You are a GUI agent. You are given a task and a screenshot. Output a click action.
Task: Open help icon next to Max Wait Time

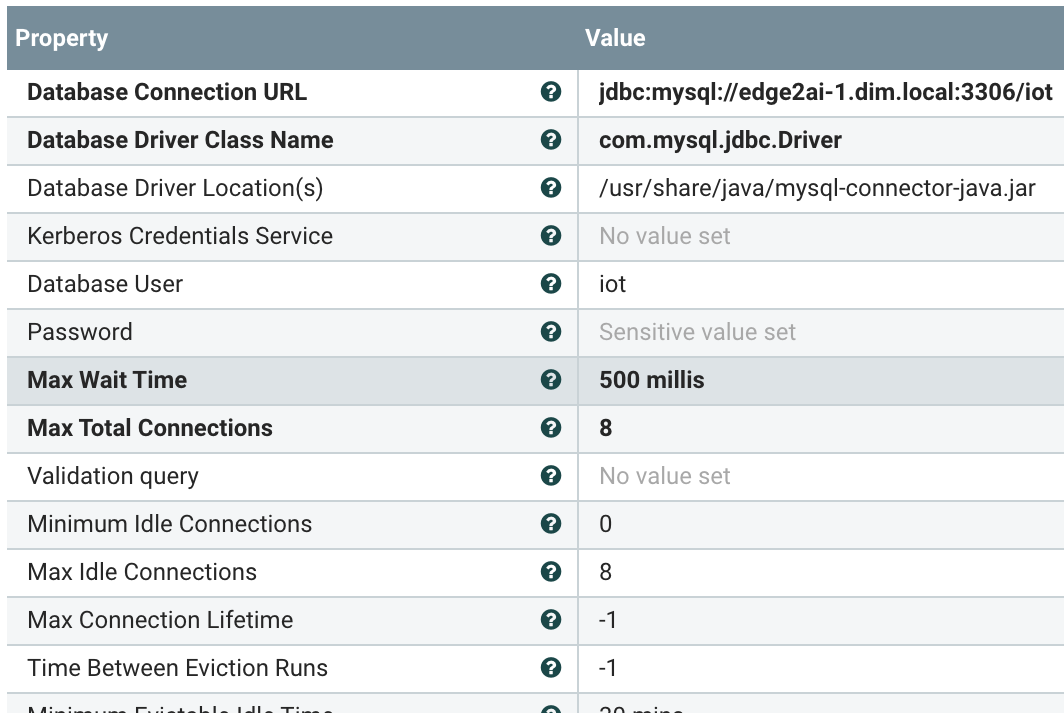tap(550, 380)
